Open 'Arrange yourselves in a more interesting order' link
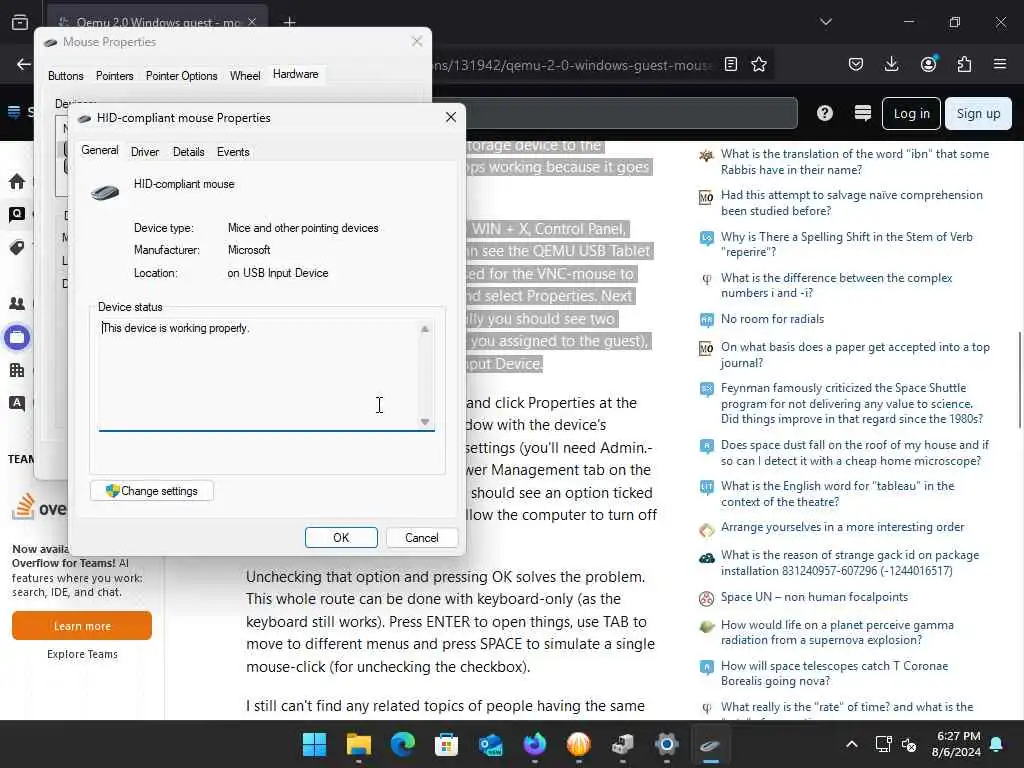Image resolution: width=1024 pixels, height=768 pixels. point(842,526)
